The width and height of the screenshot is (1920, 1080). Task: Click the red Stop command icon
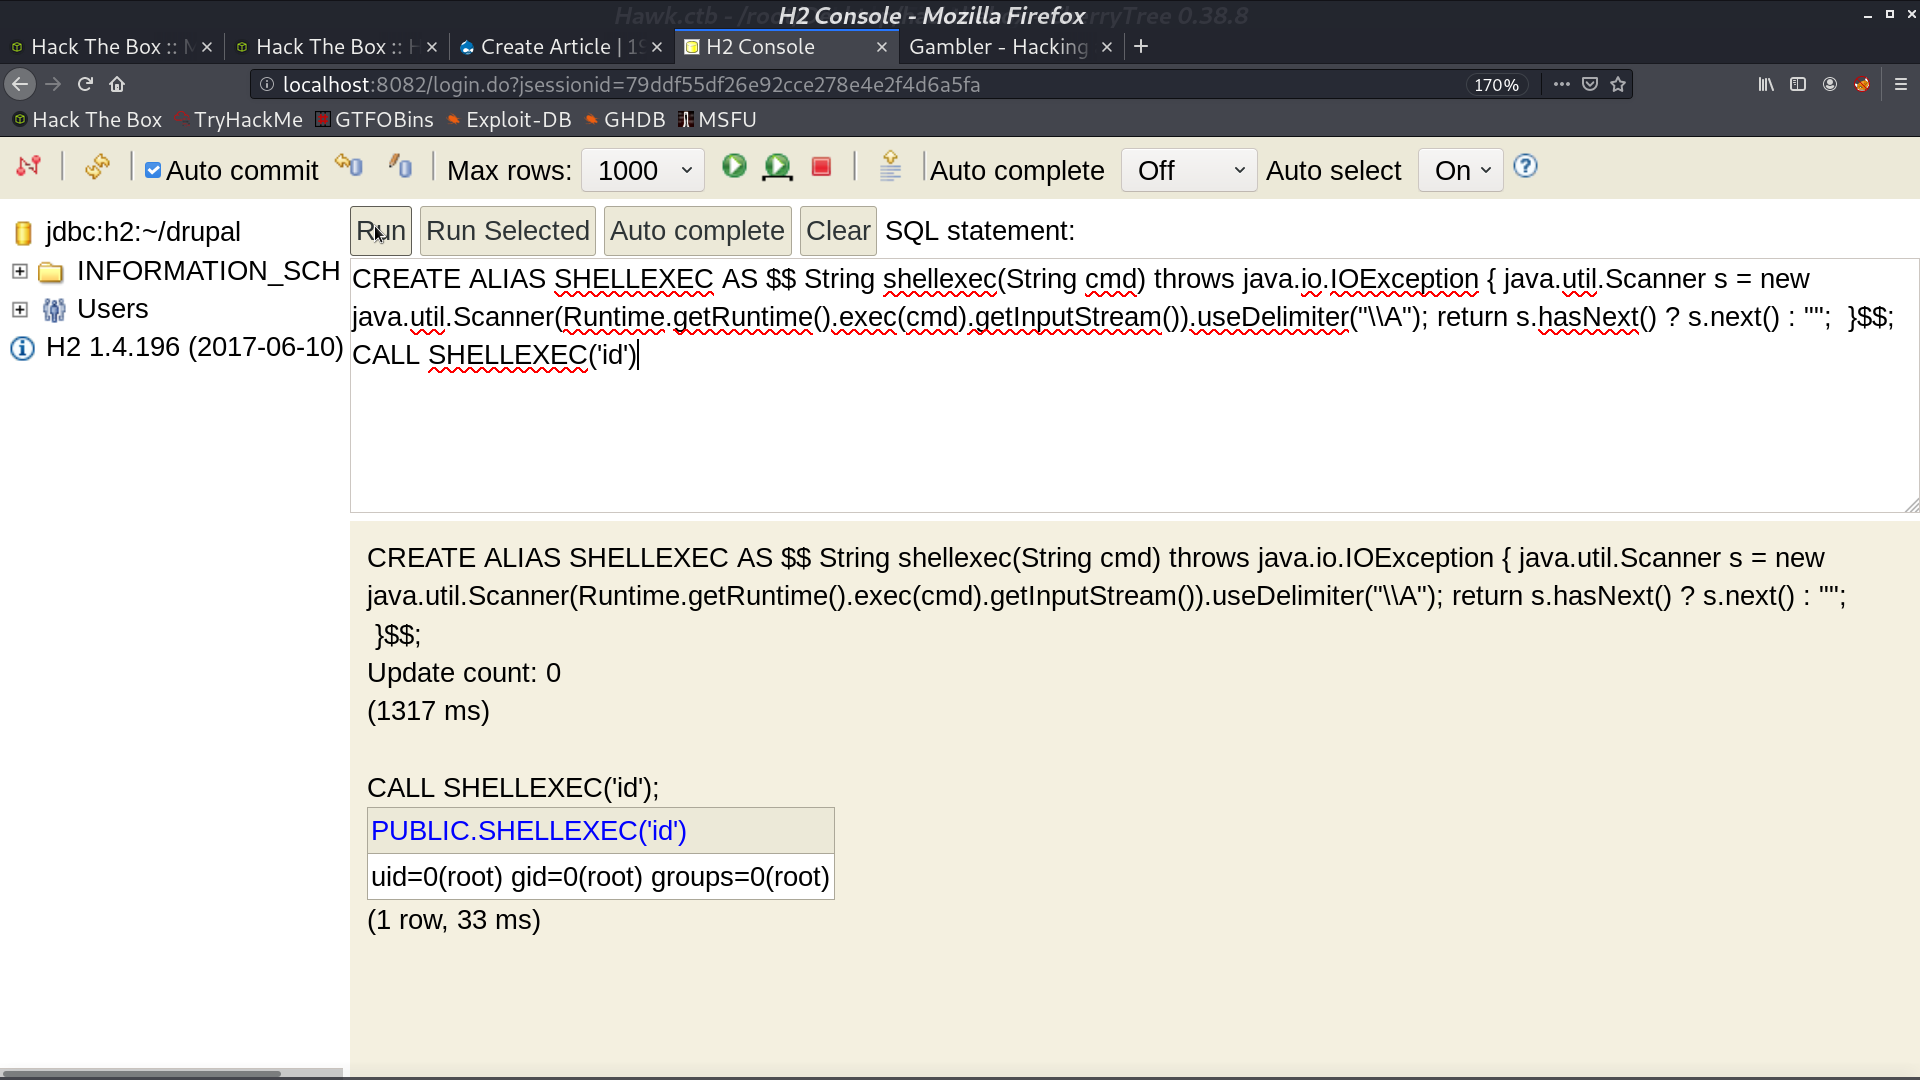tap(822, 167)
